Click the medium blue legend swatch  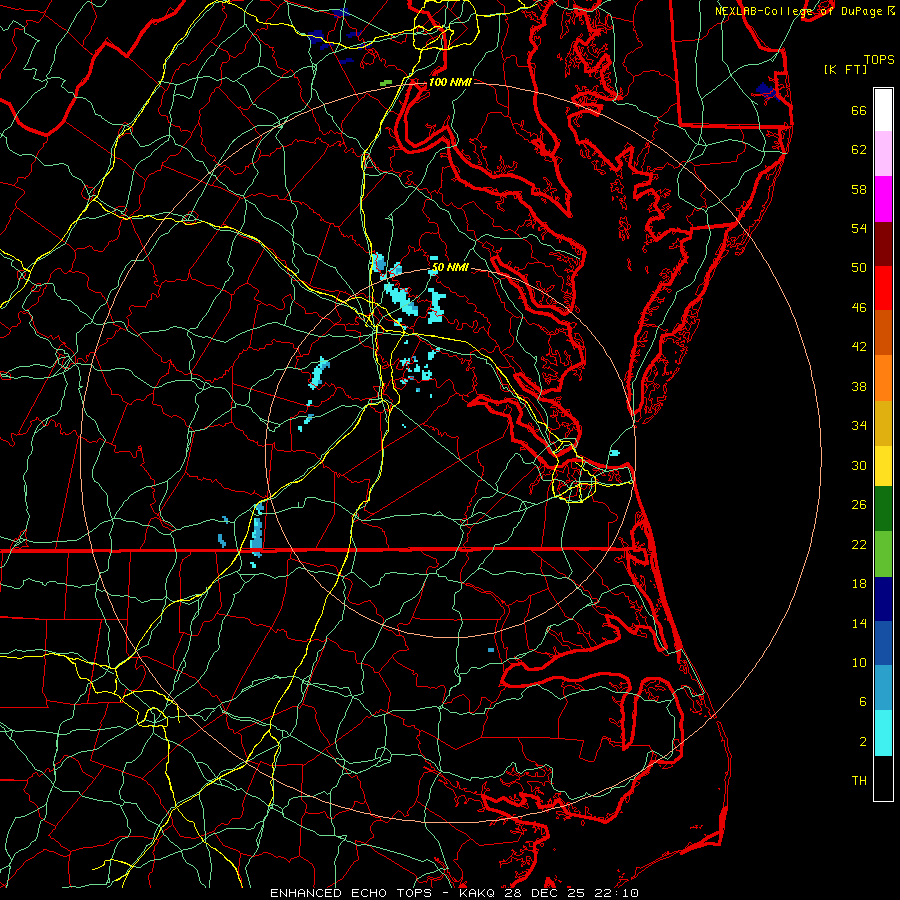[x=883, y=643]
